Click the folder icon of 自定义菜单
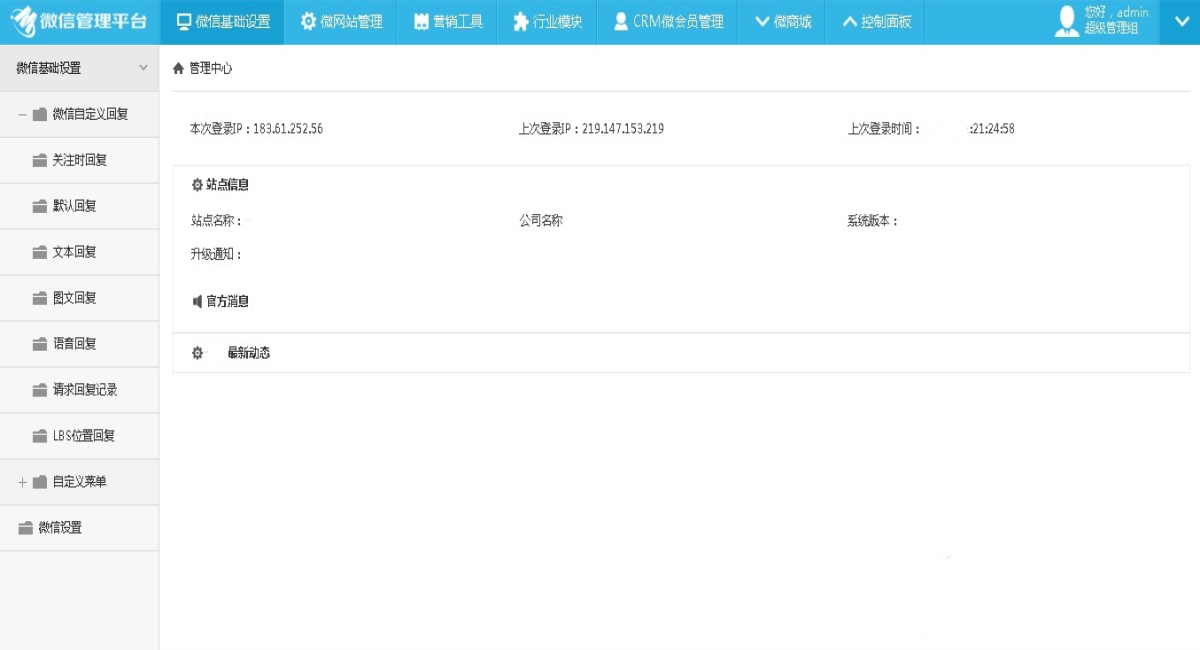 40,482
